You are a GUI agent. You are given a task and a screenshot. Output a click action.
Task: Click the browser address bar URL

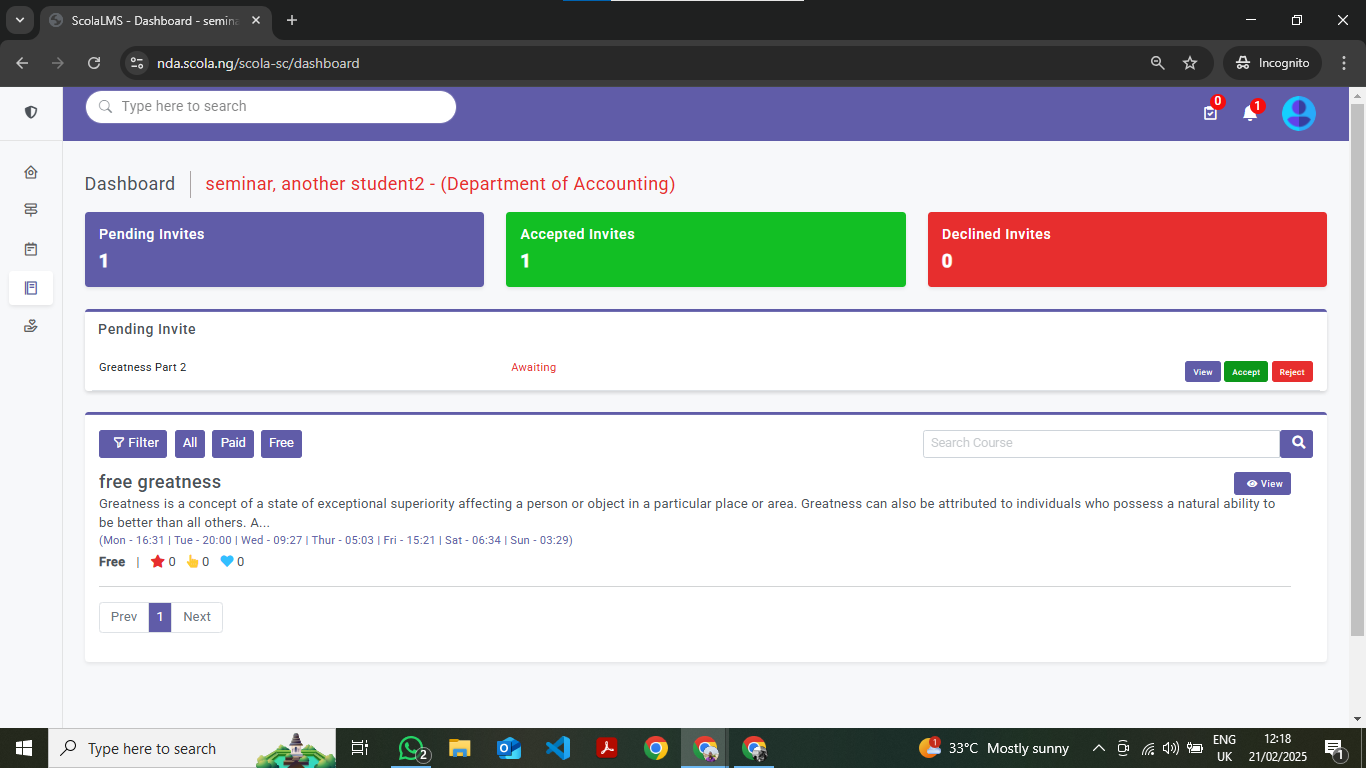click(258, 63)
